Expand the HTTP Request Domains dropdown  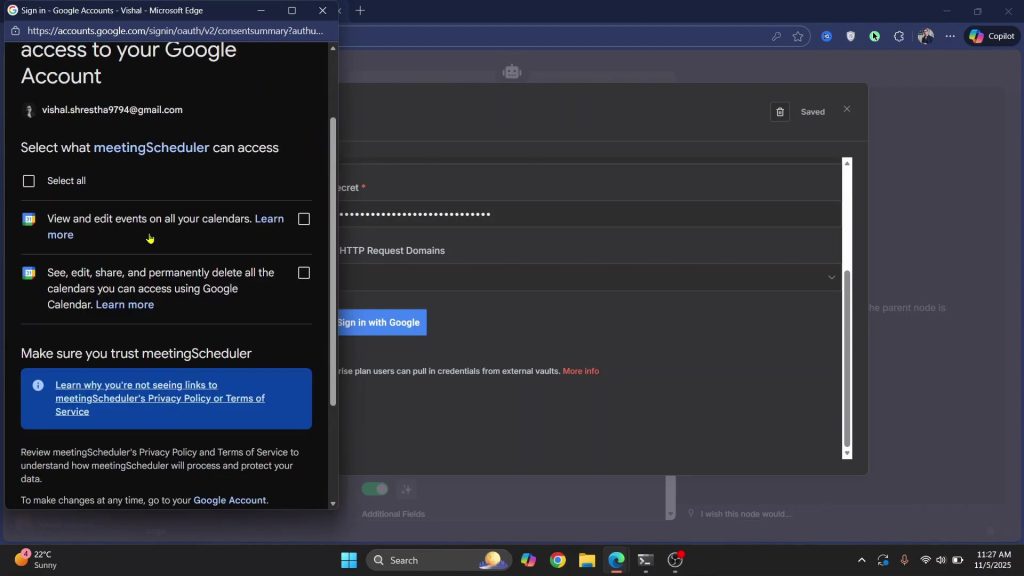click(831, 277)
